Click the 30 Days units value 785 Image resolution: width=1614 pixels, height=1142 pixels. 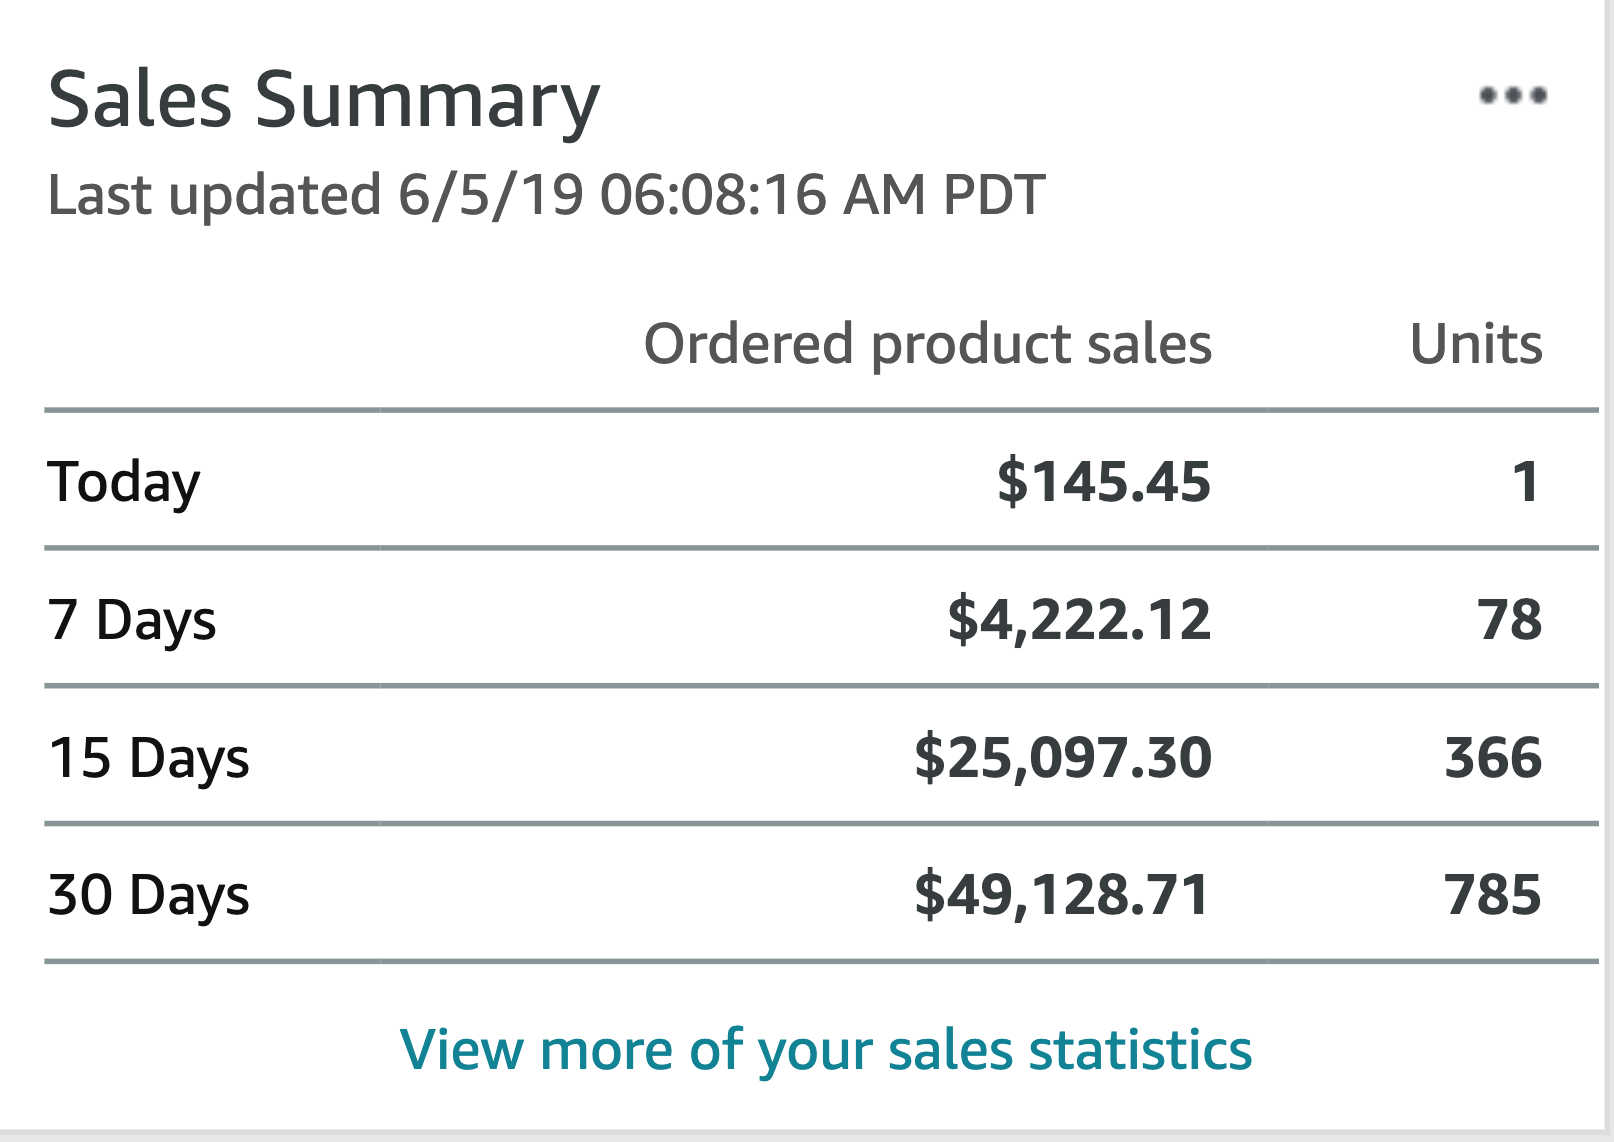[x=1493, y=894]
